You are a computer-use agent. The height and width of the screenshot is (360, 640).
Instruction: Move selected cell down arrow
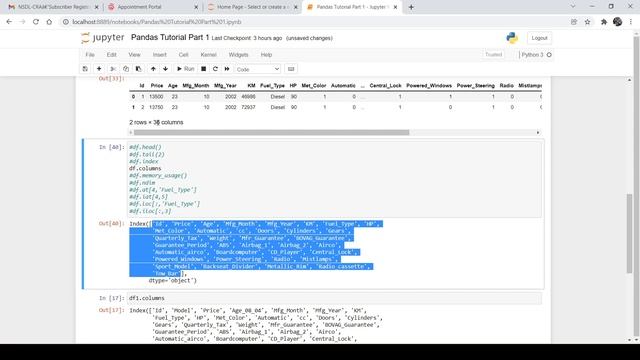tap(165, 69)
